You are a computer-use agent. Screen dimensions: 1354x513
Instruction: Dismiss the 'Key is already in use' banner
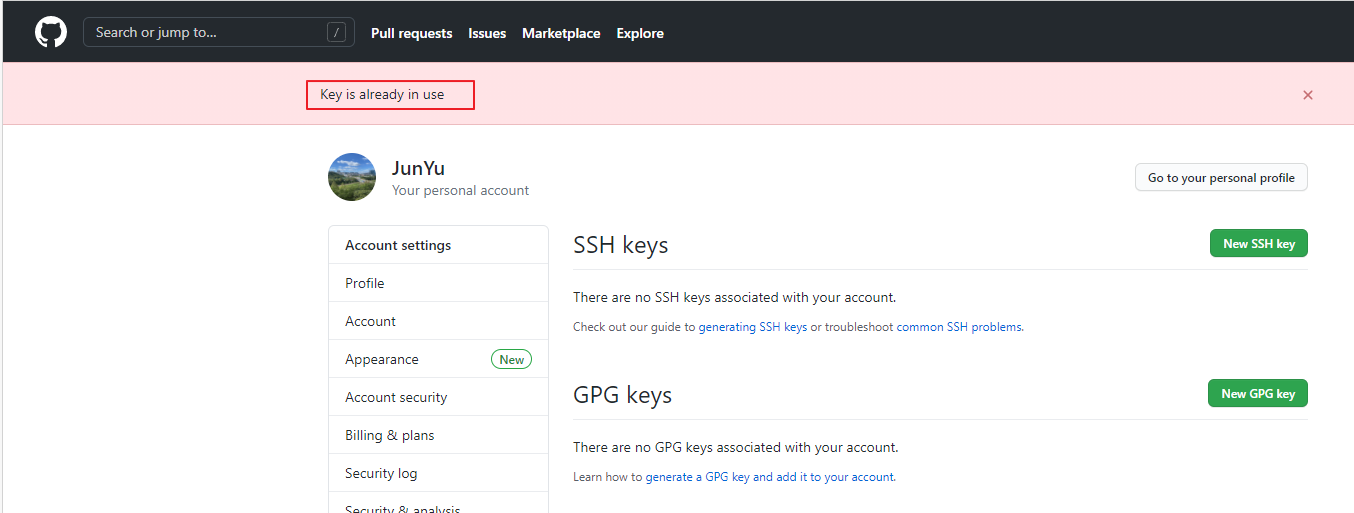tap(1307, 95)
